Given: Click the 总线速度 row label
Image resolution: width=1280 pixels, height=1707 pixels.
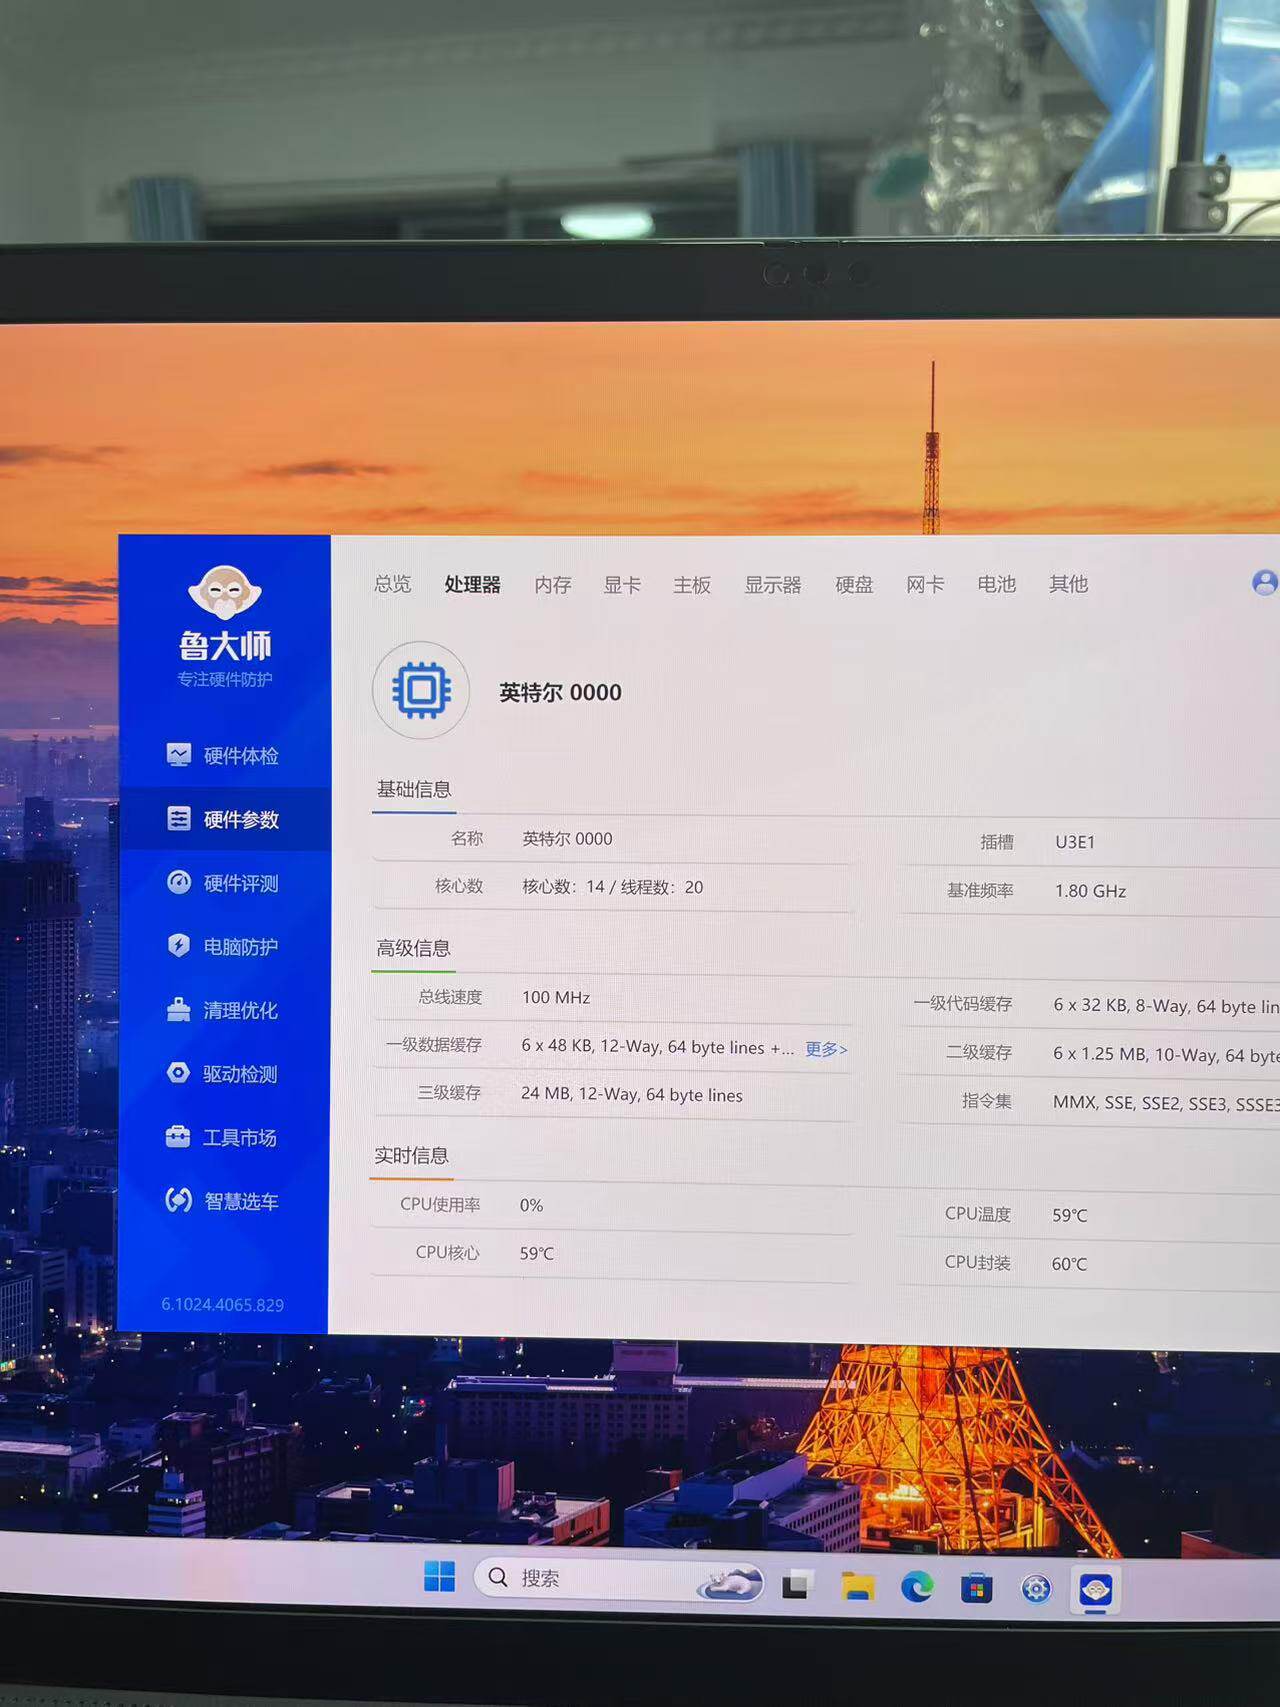Looking at the screenshot, I should coord(450,997).
